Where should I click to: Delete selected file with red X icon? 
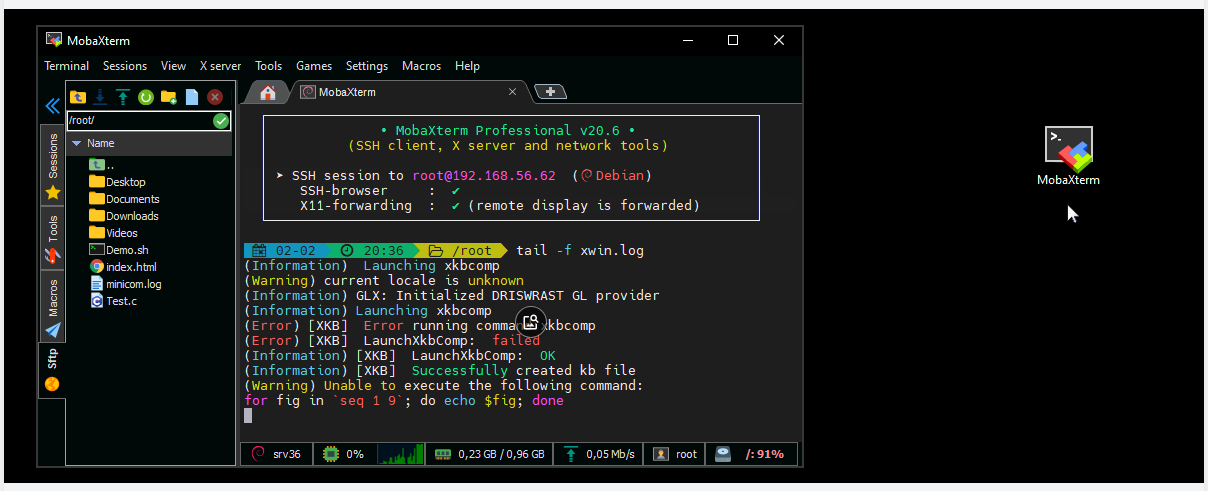pos(215,97)
